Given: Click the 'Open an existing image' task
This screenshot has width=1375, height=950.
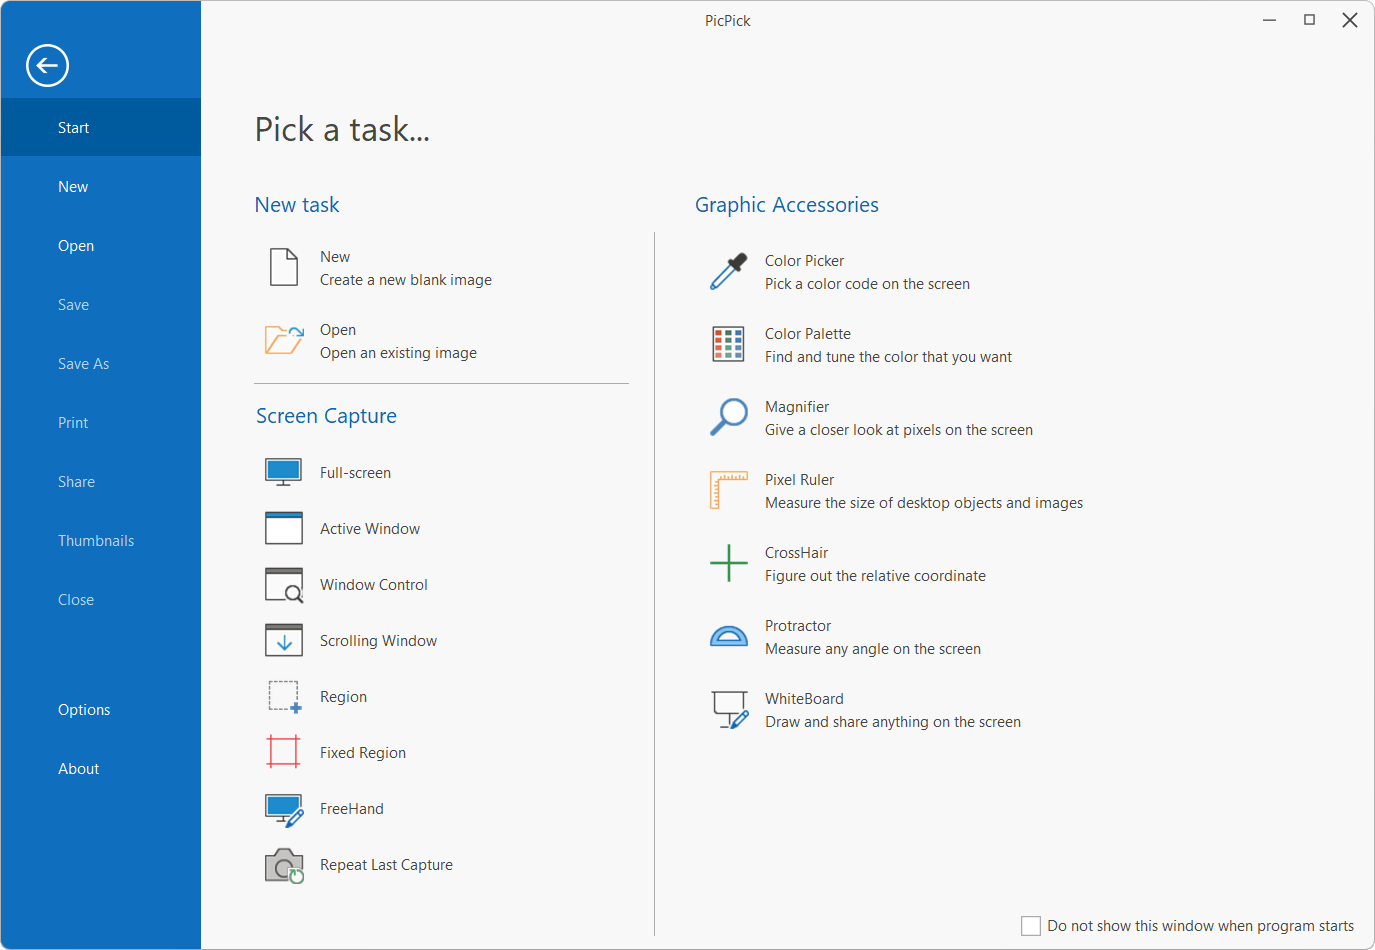Looking at the screenshot, I should point(398,353).
